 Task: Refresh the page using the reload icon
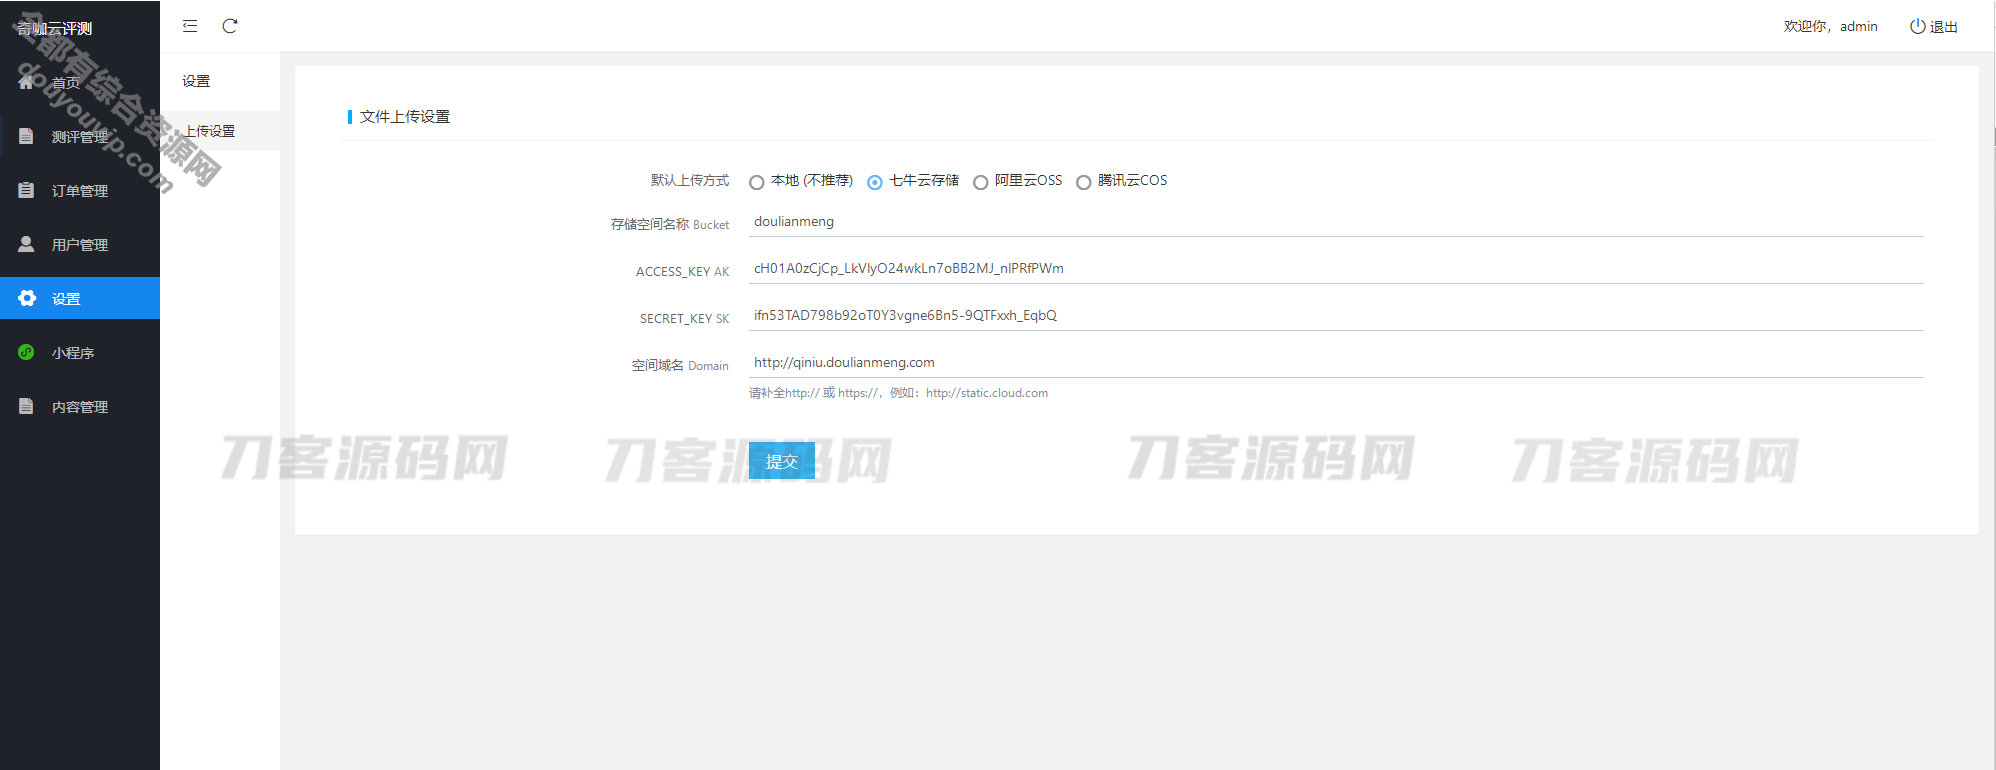pyautogui.click(x=230, y=26)
